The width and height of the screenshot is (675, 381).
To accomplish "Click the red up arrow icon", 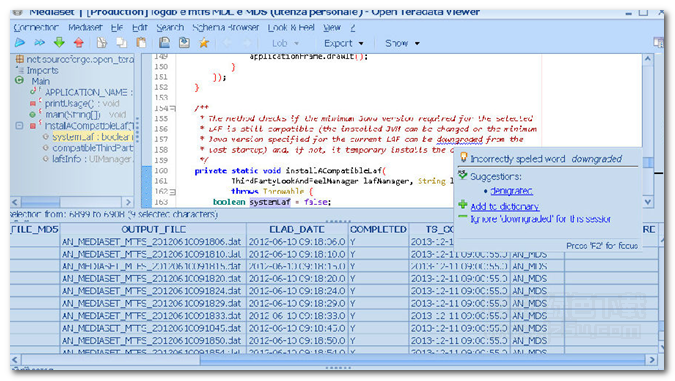I will pyautogui.click(x=78, y=43).
